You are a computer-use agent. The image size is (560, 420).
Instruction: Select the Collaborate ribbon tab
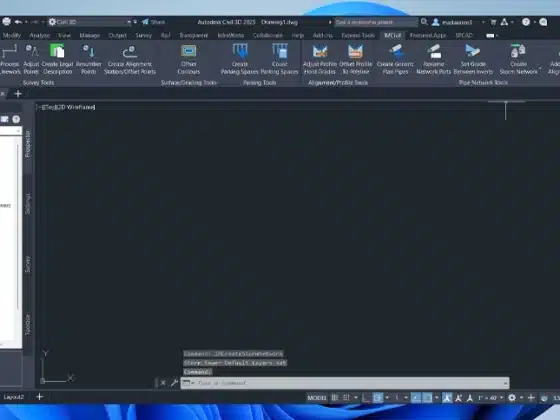pyautogui.click(x=268, y=35)
